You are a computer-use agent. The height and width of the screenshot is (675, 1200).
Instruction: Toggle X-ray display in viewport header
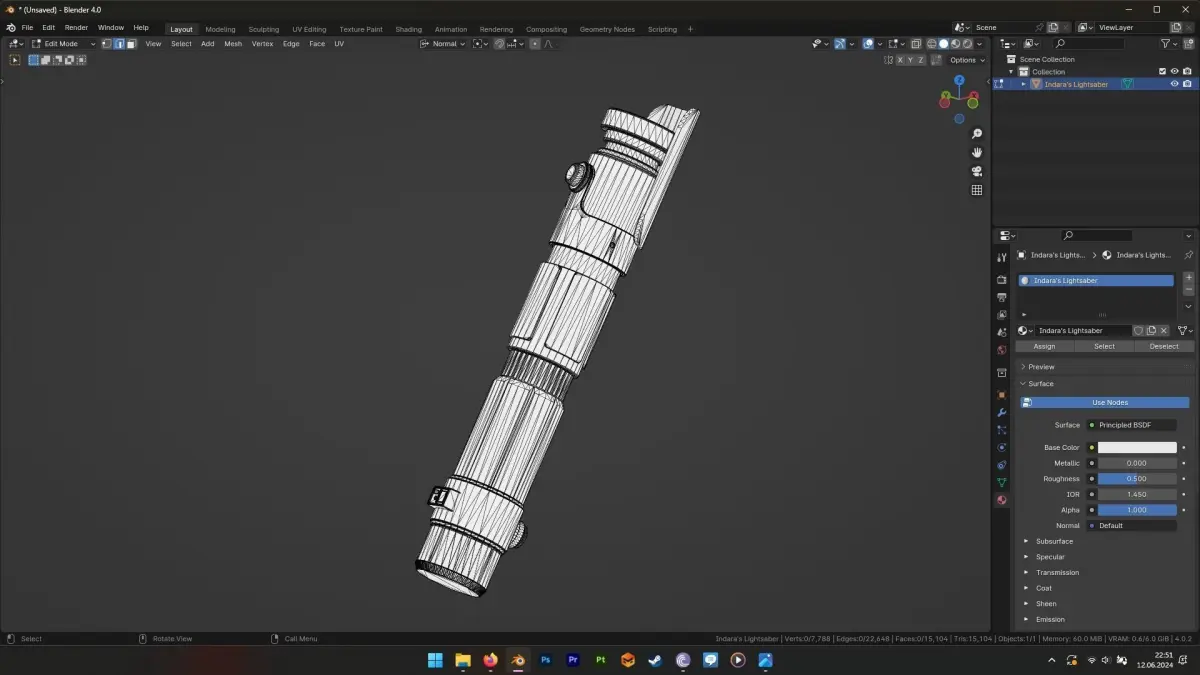916,44
